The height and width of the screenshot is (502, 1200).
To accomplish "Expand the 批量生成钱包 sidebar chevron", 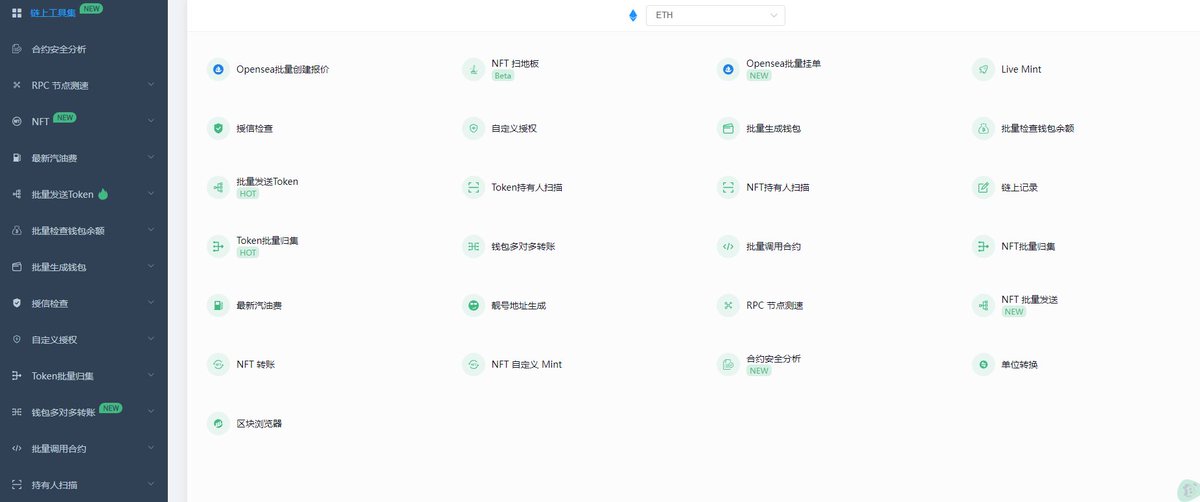I will (x=151, y=267).
